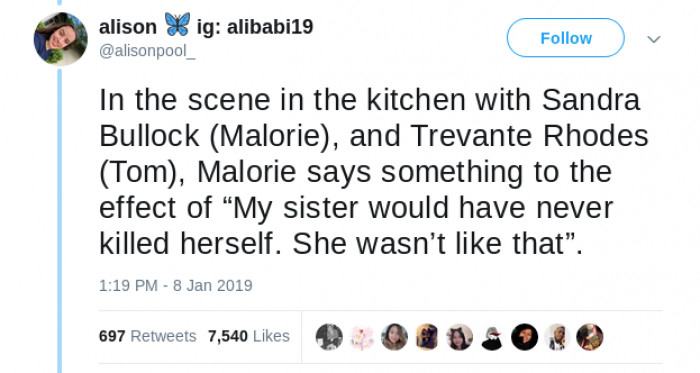Click the alison display name
The width and height of the screenshot is (700, 373).
tap(128, 27)
